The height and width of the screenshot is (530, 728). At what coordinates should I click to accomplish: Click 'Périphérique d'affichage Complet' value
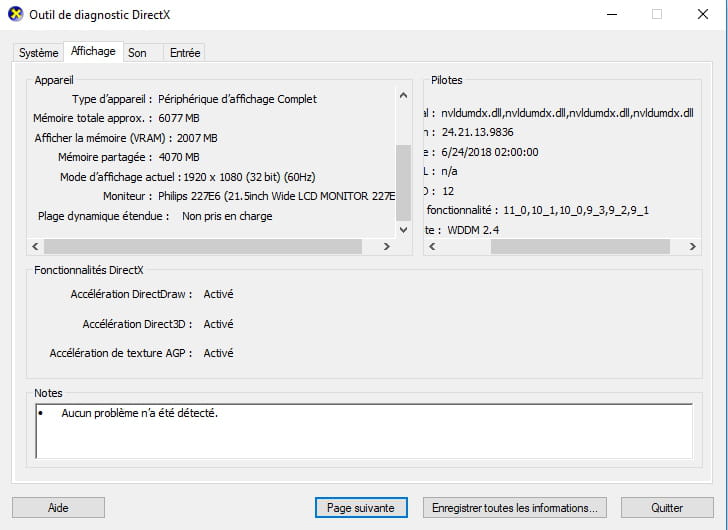(237, 99)
